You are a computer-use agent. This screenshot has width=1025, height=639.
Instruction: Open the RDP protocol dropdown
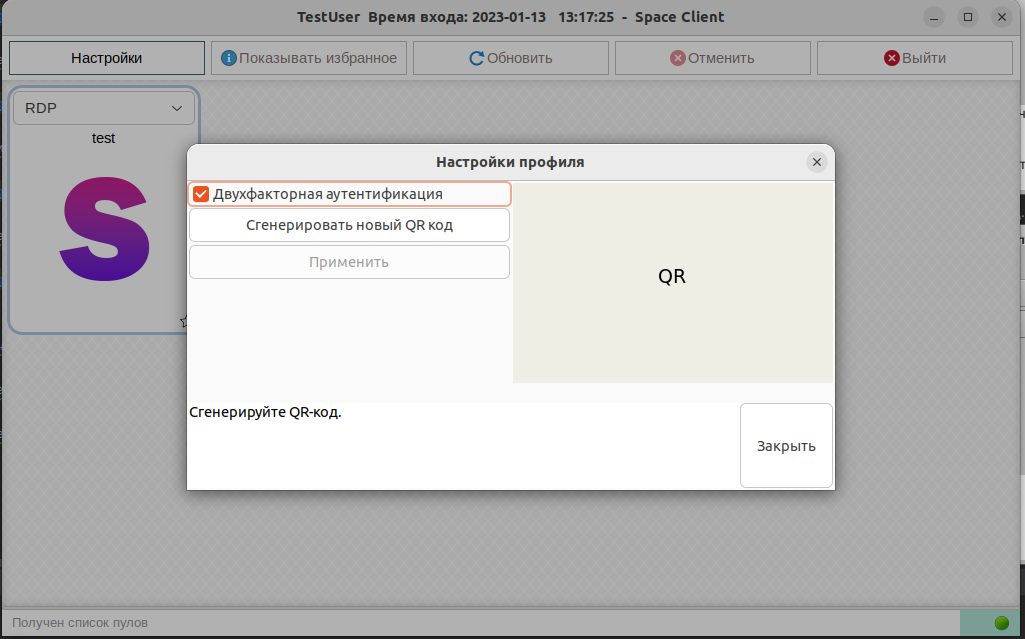click(104, 108)
